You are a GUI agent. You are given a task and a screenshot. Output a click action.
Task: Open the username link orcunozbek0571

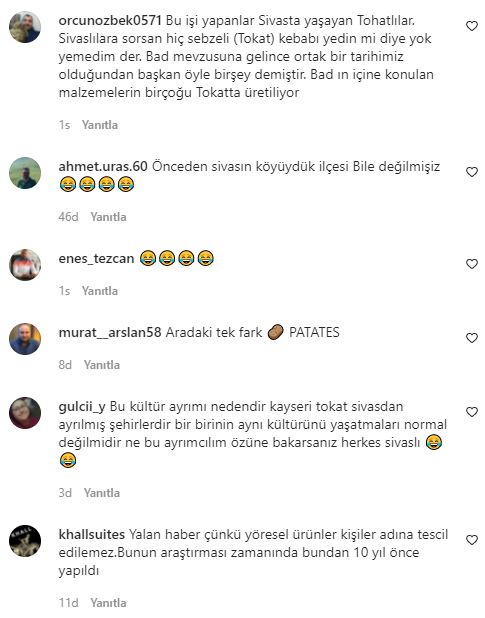coord(110,20)
